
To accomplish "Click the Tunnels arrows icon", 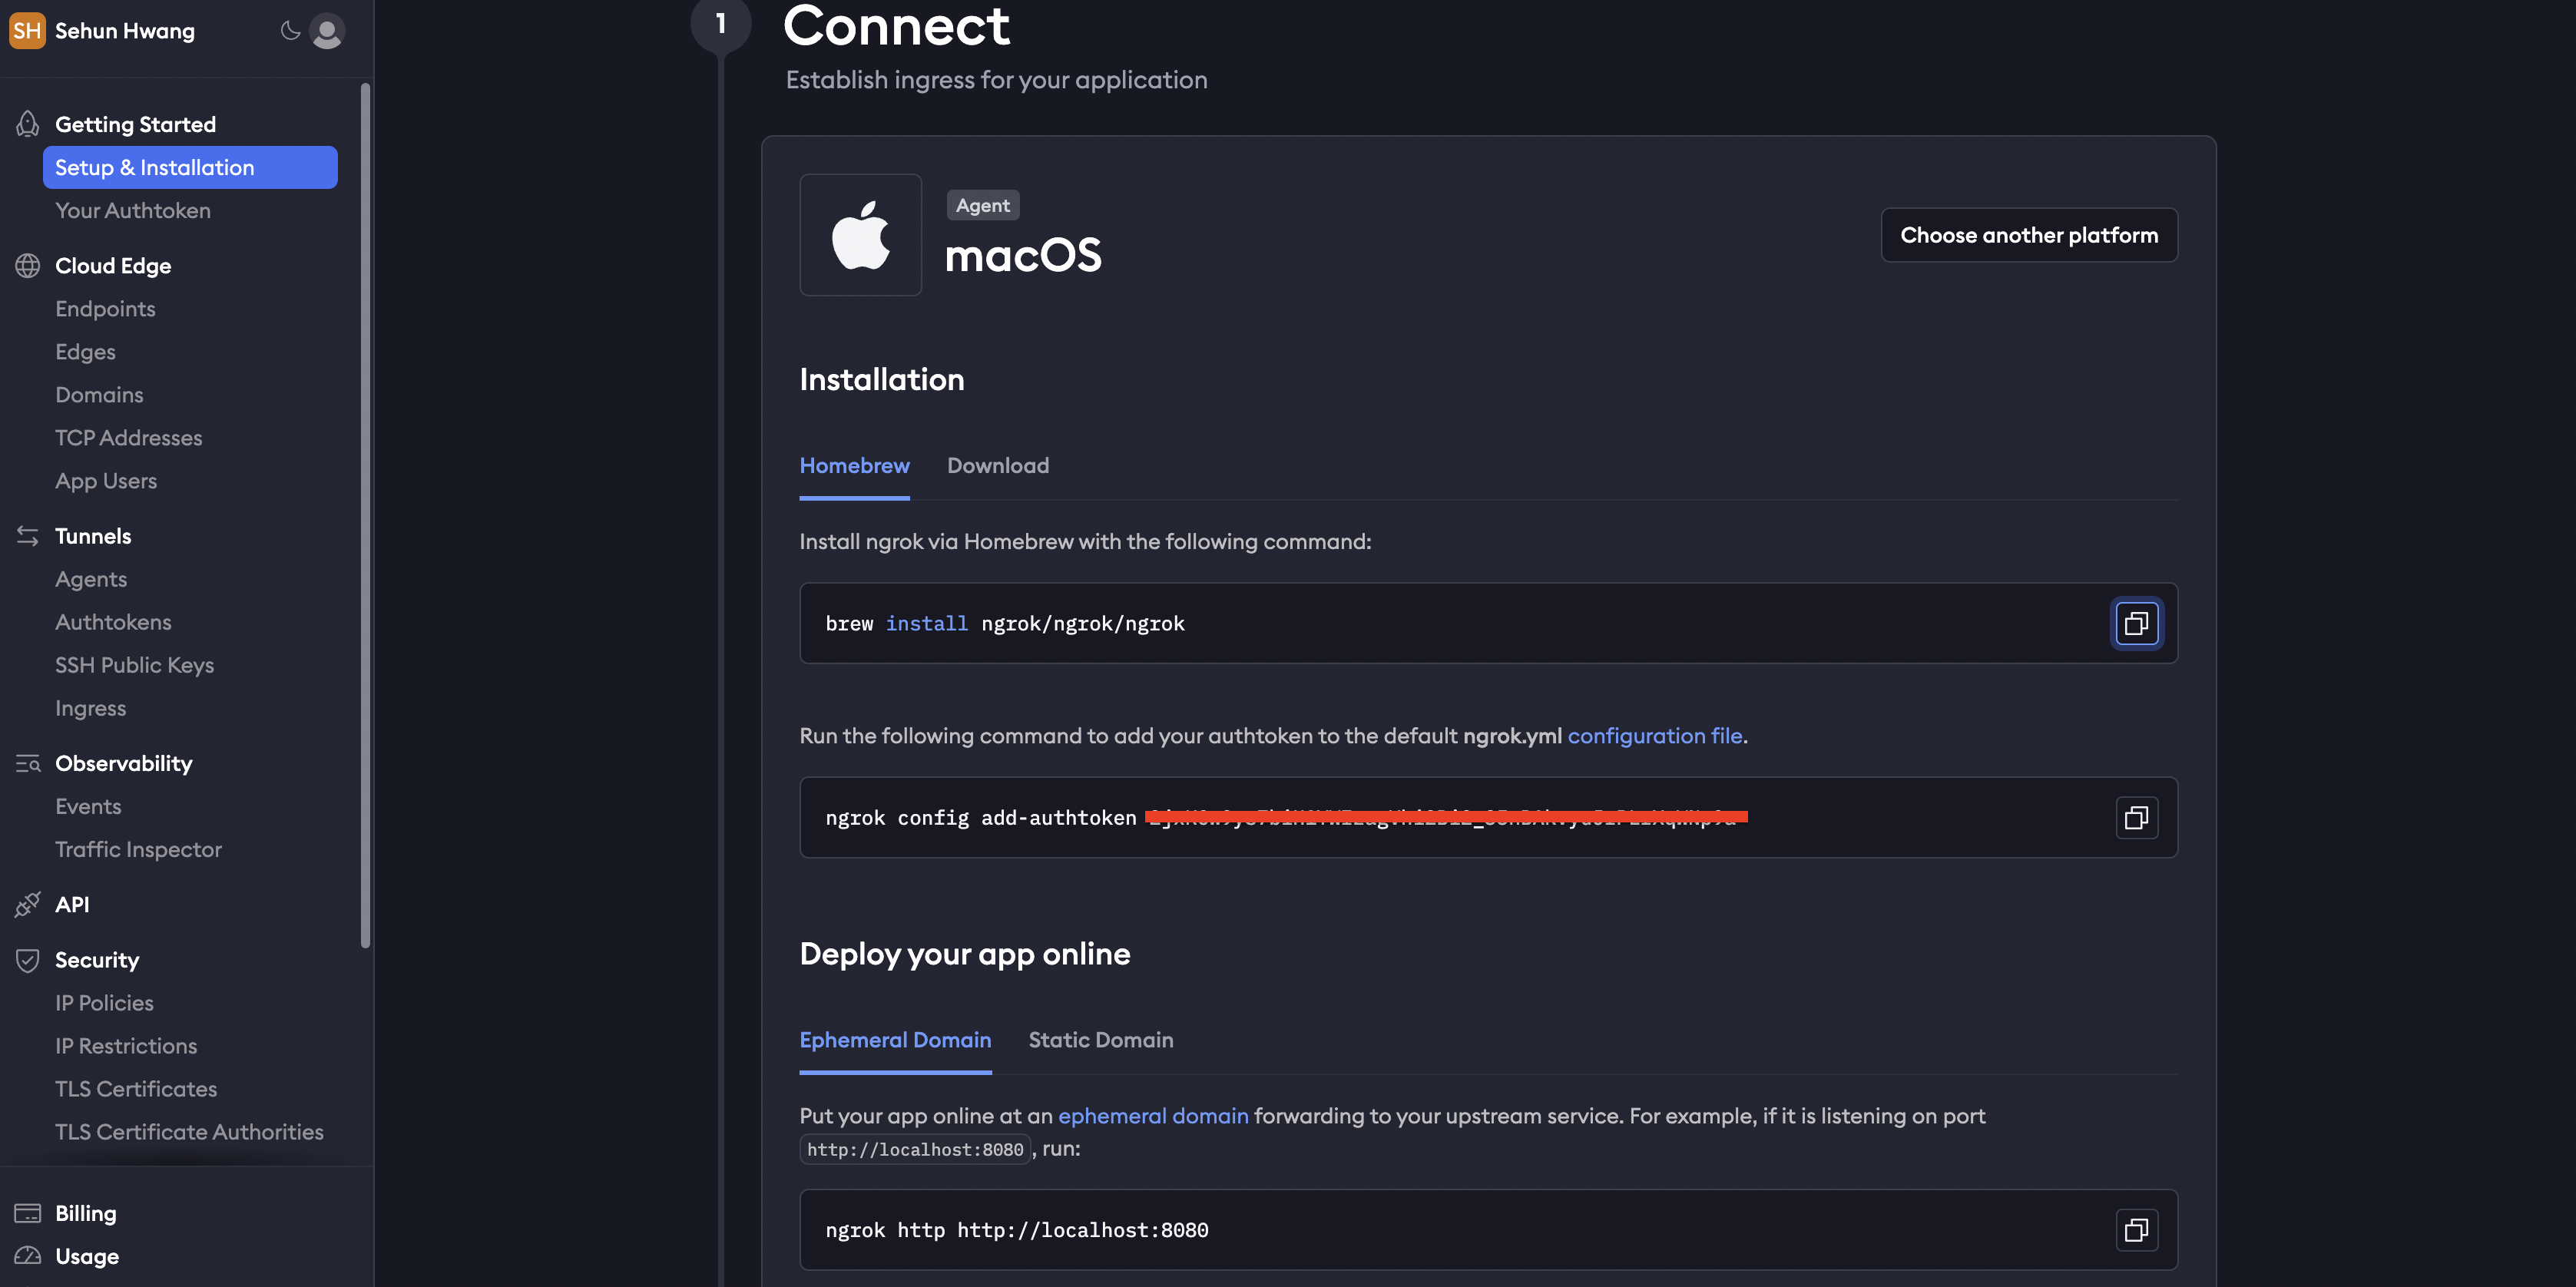I will tap(26, 535).
